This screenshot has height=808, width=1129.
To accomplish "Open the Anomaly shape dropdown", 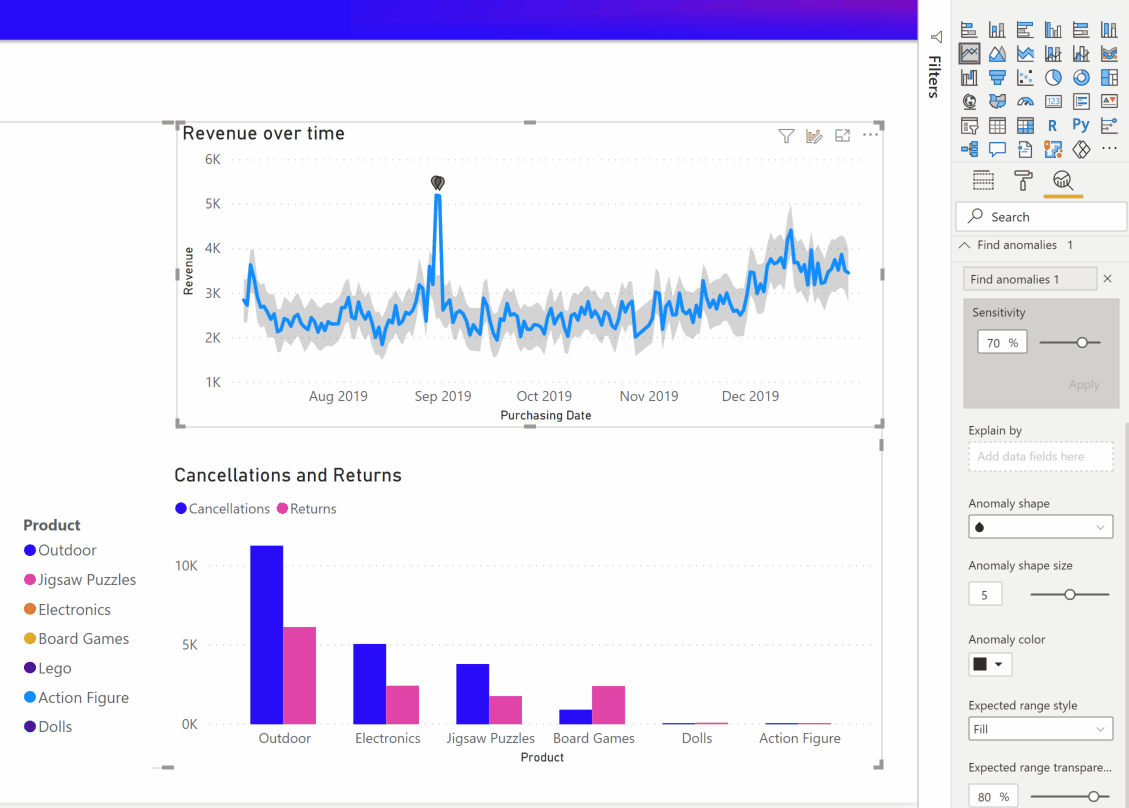I will pos(1040,526).
